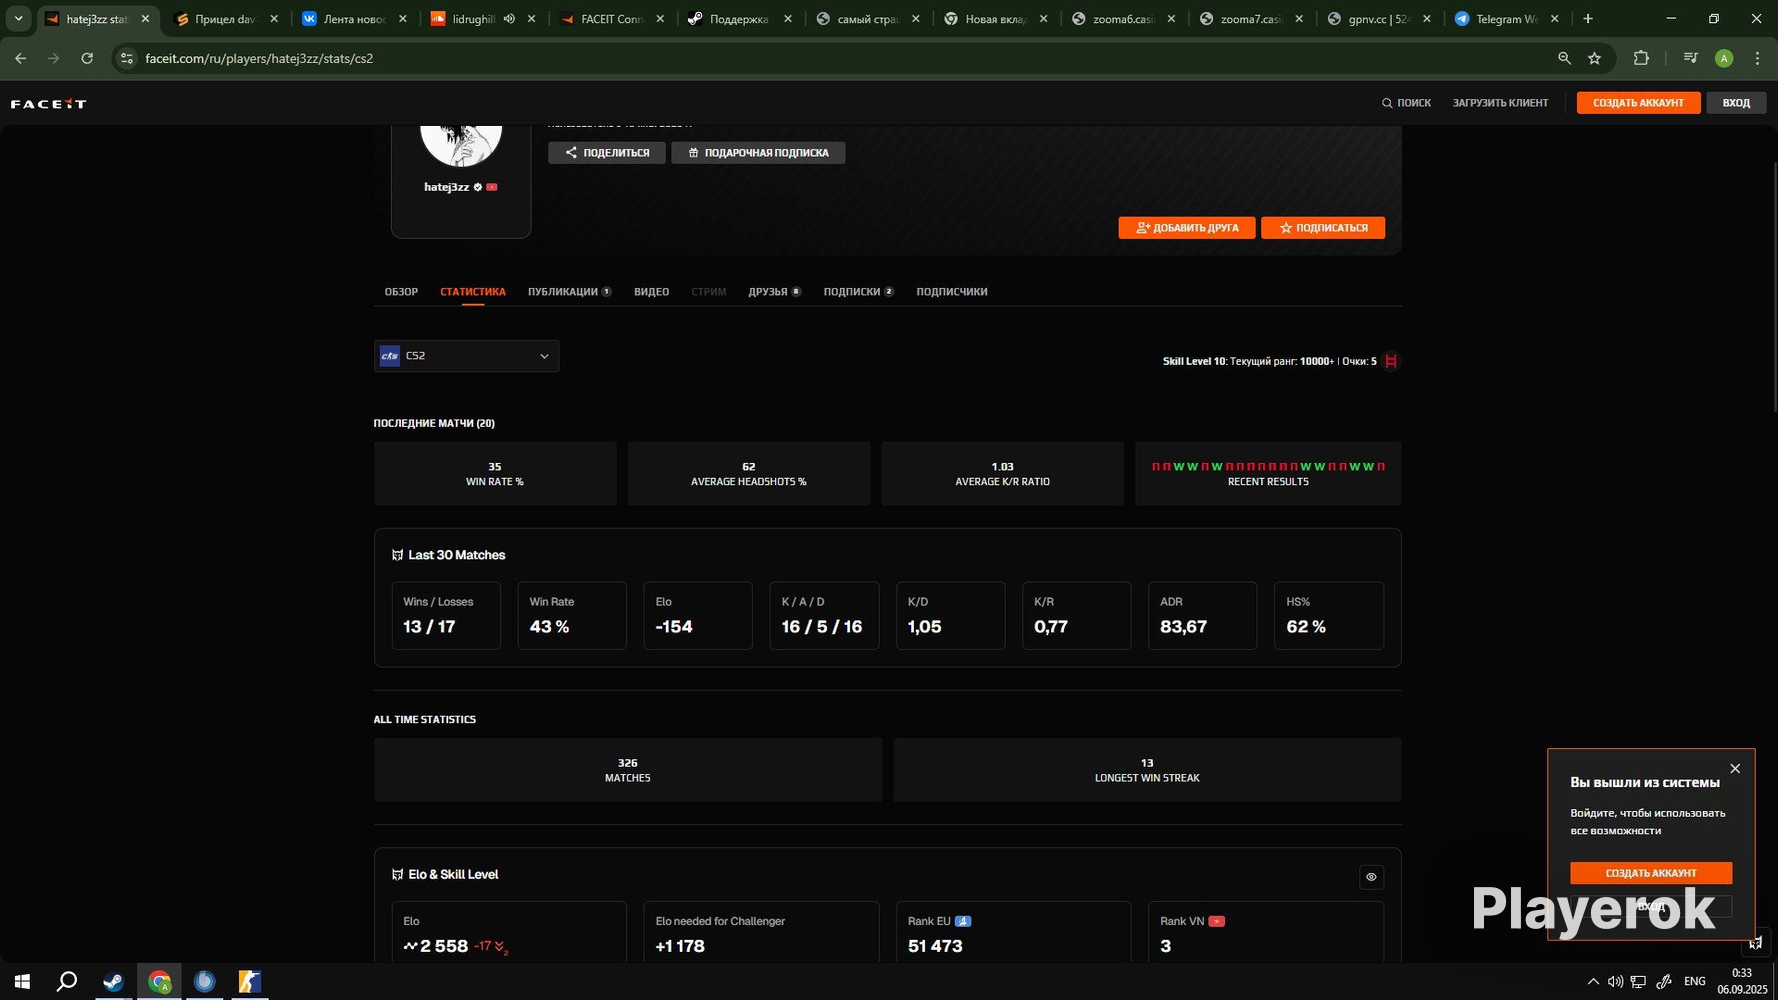Screen dimensions: 1778x1000
Task: Bookmark this page with the star icon
Action: point(1595,59)
